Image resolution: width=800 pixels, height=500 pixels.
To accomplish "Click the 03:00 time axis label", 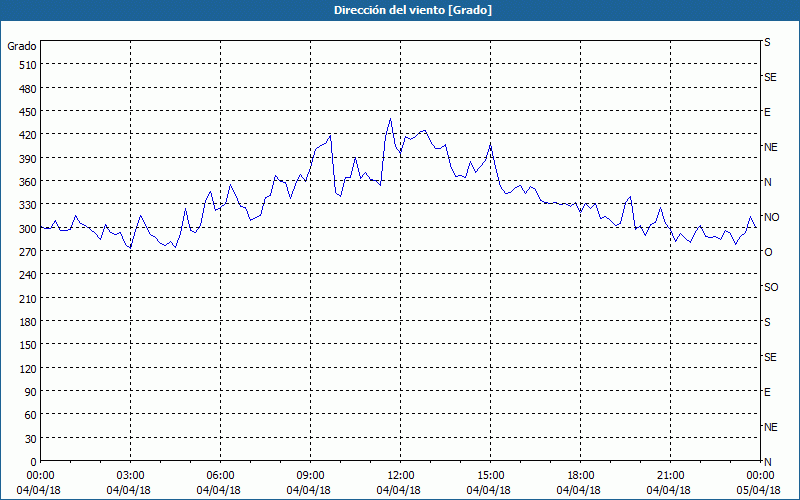I will 131,476.
